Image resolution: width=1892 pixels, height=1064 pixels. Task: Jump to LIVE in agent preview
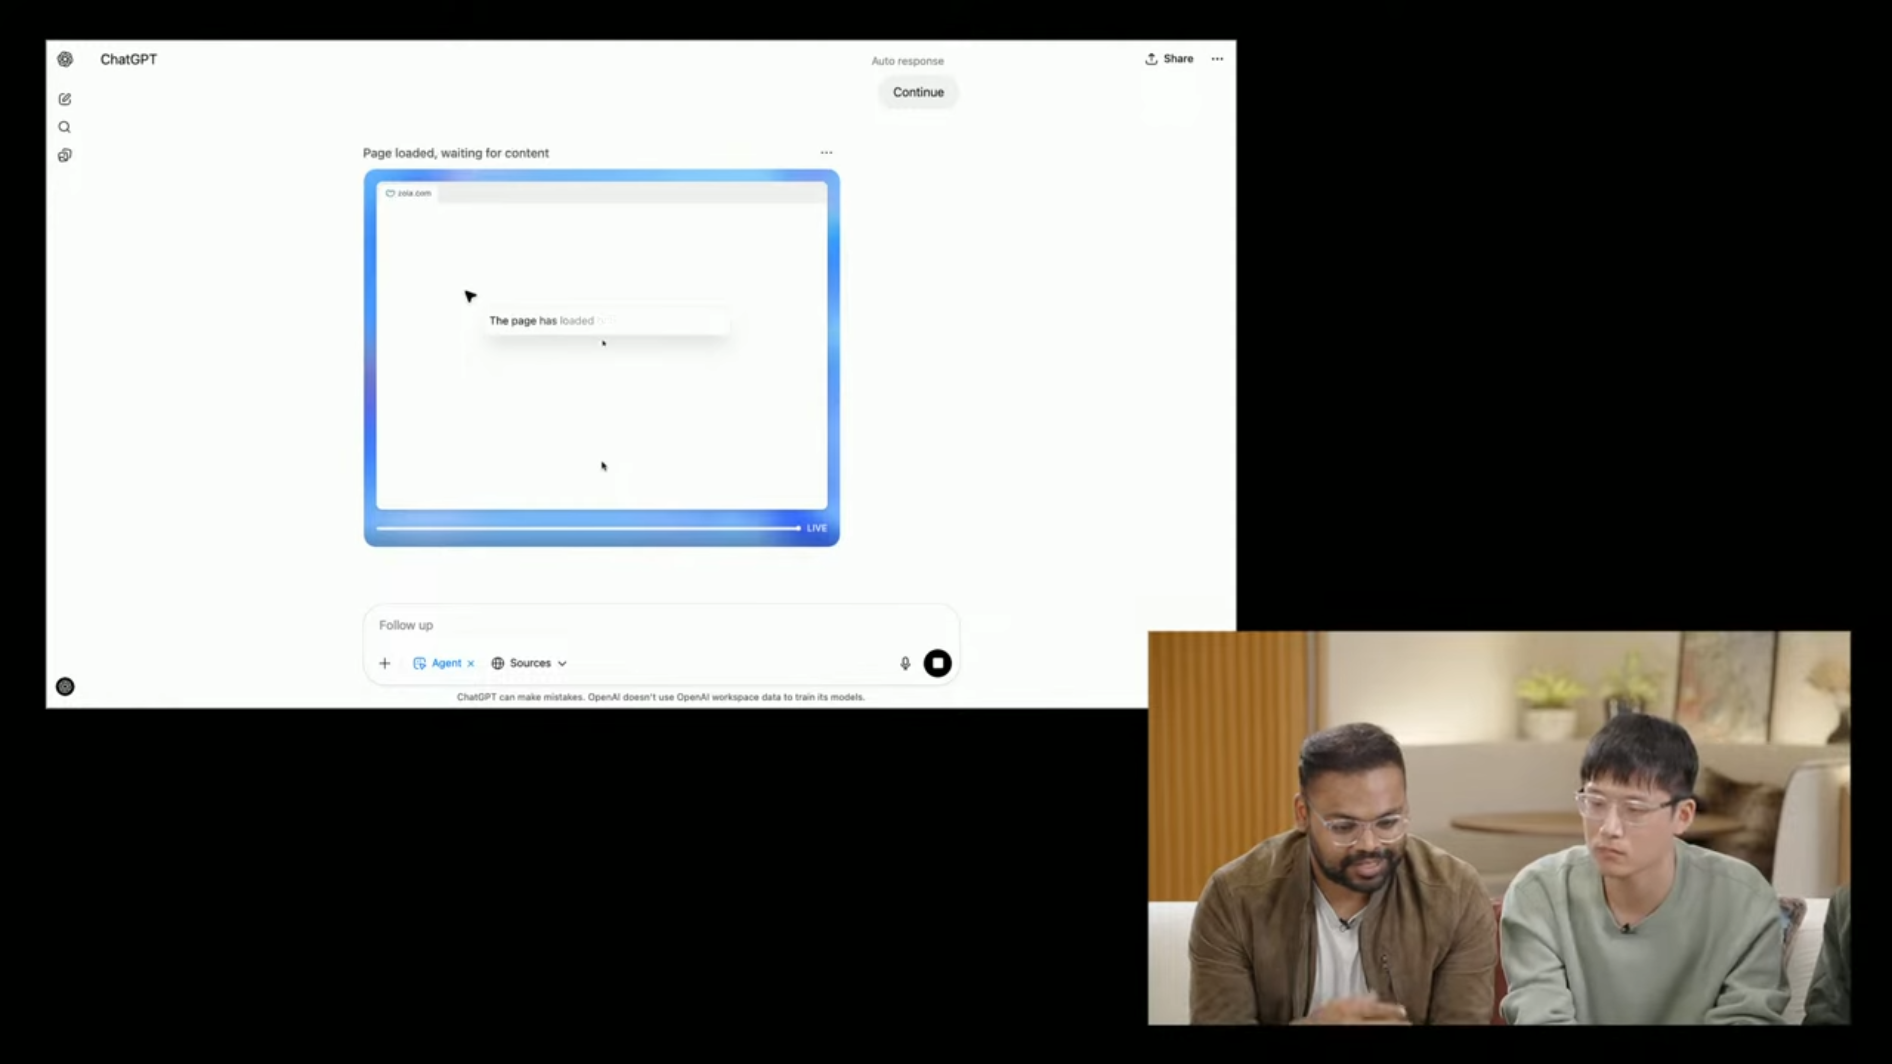coord(817,528)
